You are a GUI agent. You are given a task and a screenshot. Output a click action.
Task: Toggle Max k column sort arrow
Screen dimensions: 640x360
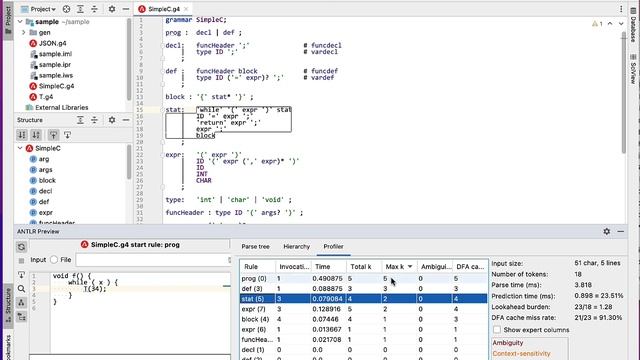tap(410, 267)
